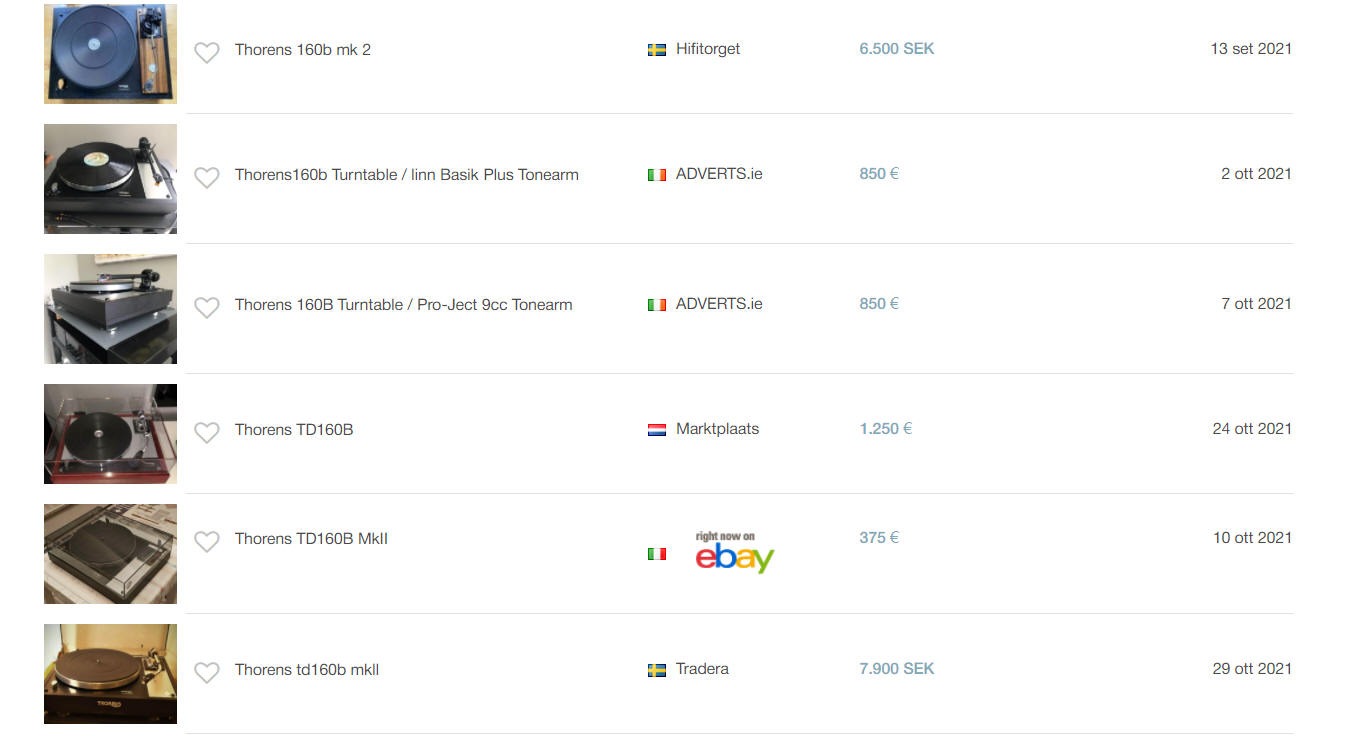1353x736 pixels.
Task: Open thumbnail of Thorens 160b mk 2
Action: 110,54
